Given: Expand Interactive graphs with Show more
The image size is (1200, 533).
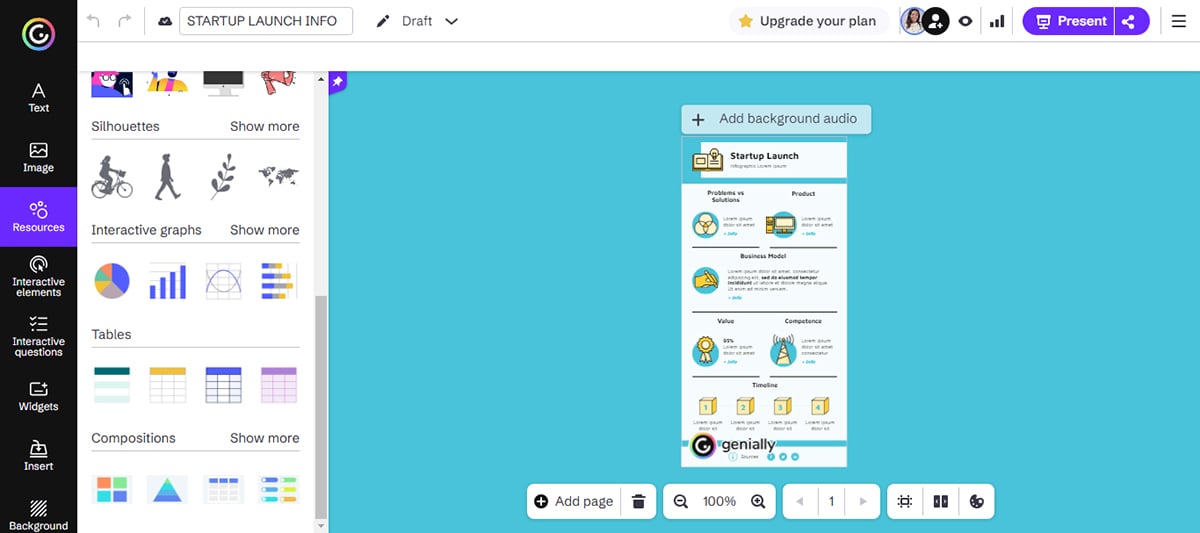Looking at the screenshot, I should pyautogui.click(x=264, y=230).
